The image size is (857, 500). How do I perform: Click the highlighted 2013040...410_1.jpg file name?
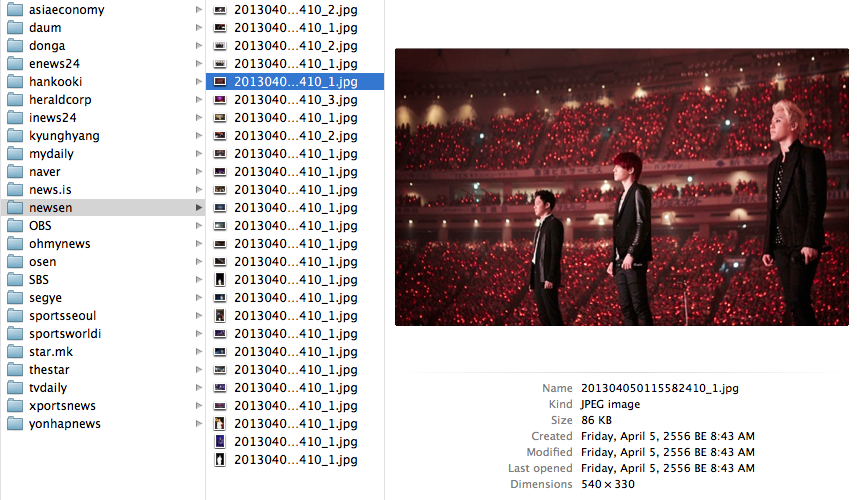pos(296,82)
